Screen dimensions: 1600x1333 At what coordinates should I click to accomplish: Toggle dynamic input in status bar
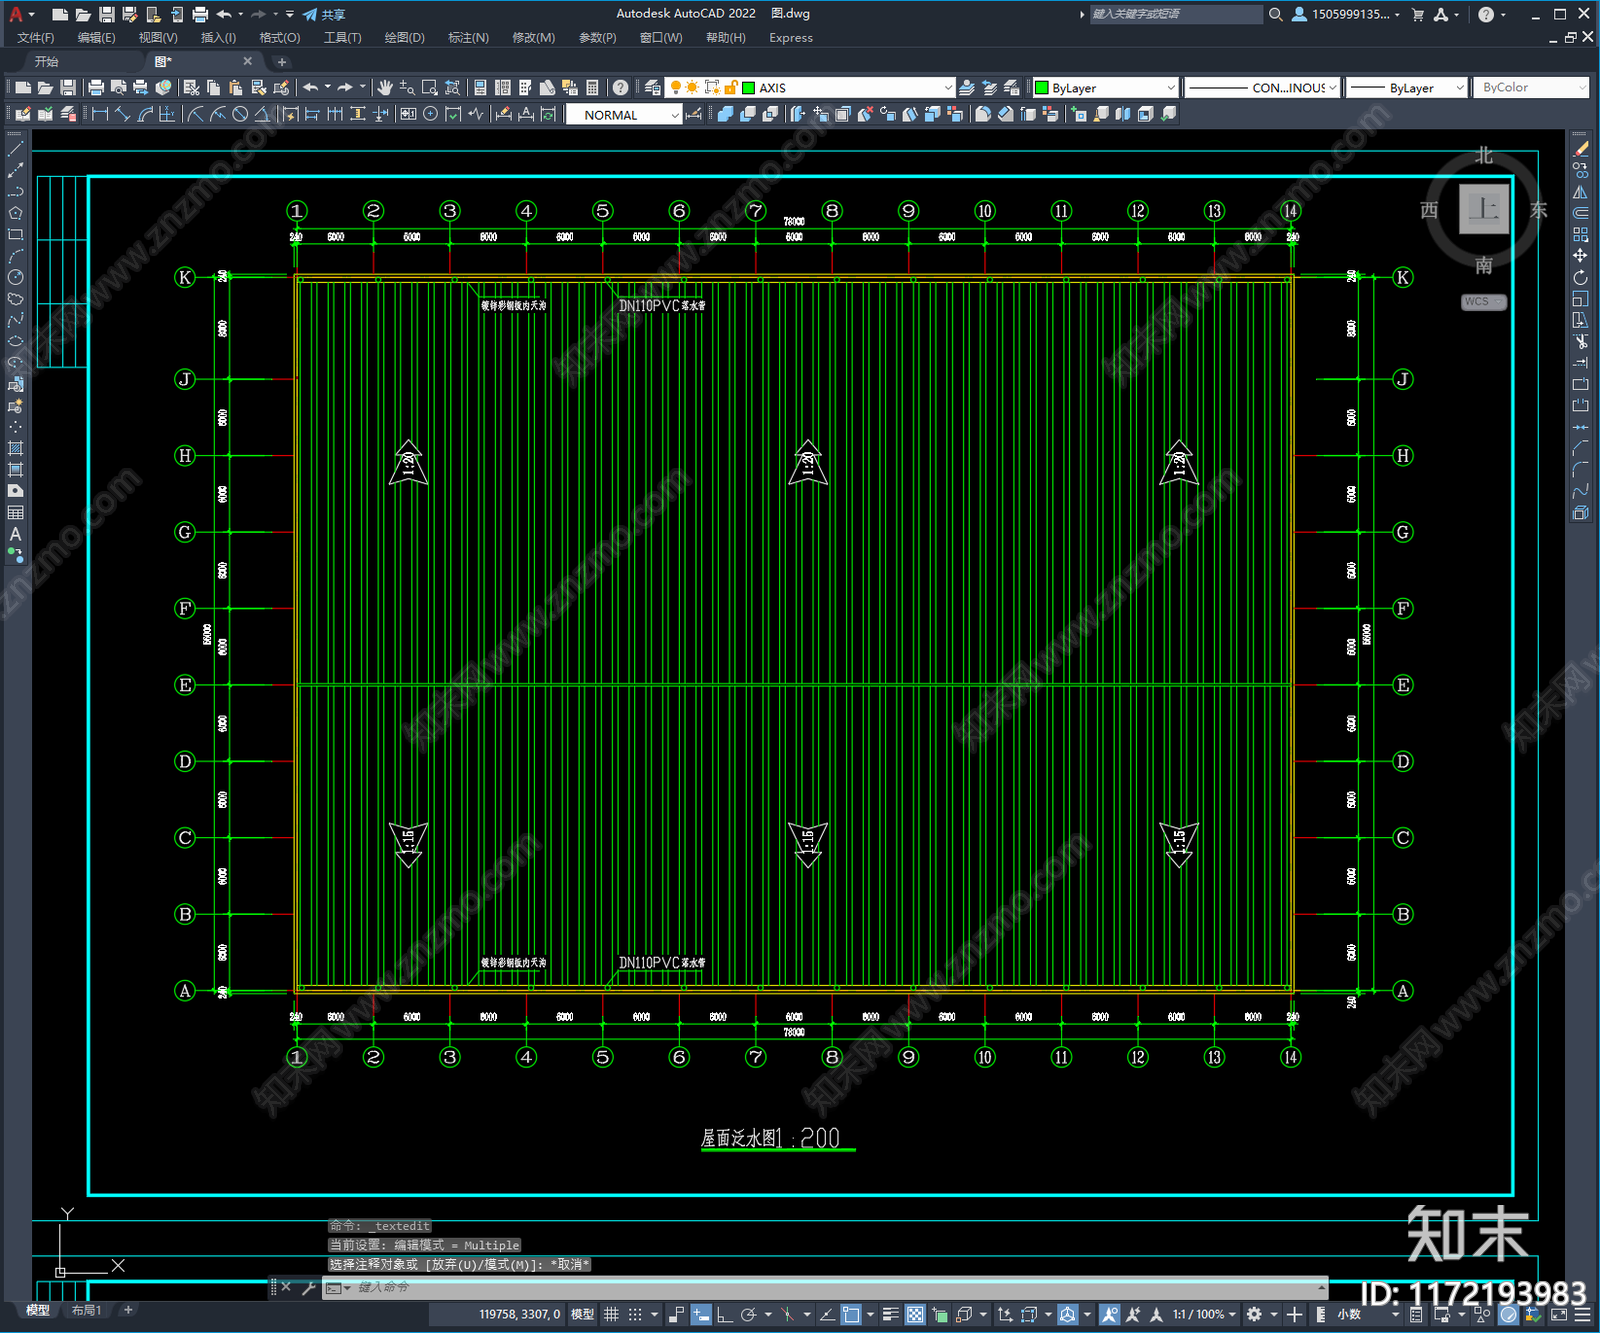pyautogui.click(x=701, y=1314)
